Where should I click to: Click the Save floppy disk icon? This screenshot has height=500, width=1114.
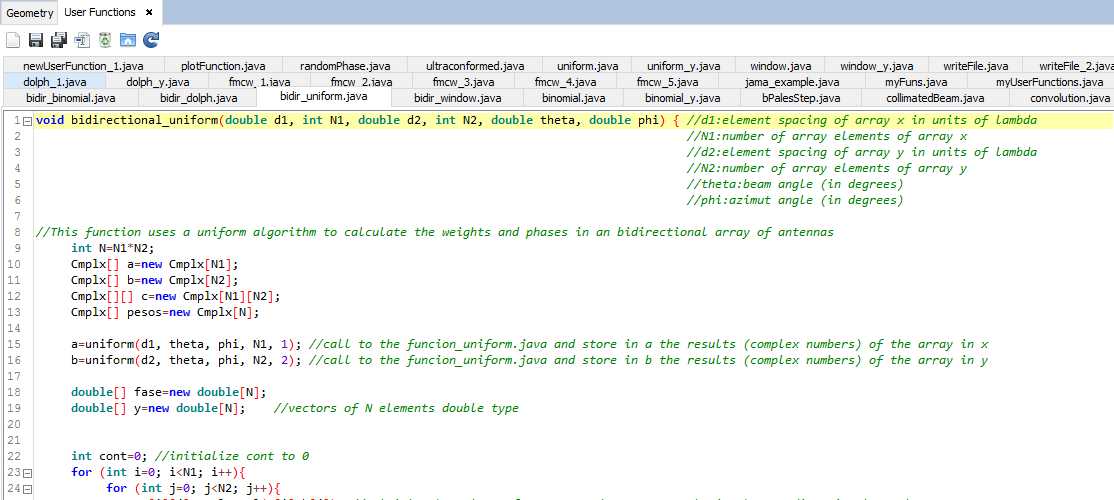click(x=36, y=40)
